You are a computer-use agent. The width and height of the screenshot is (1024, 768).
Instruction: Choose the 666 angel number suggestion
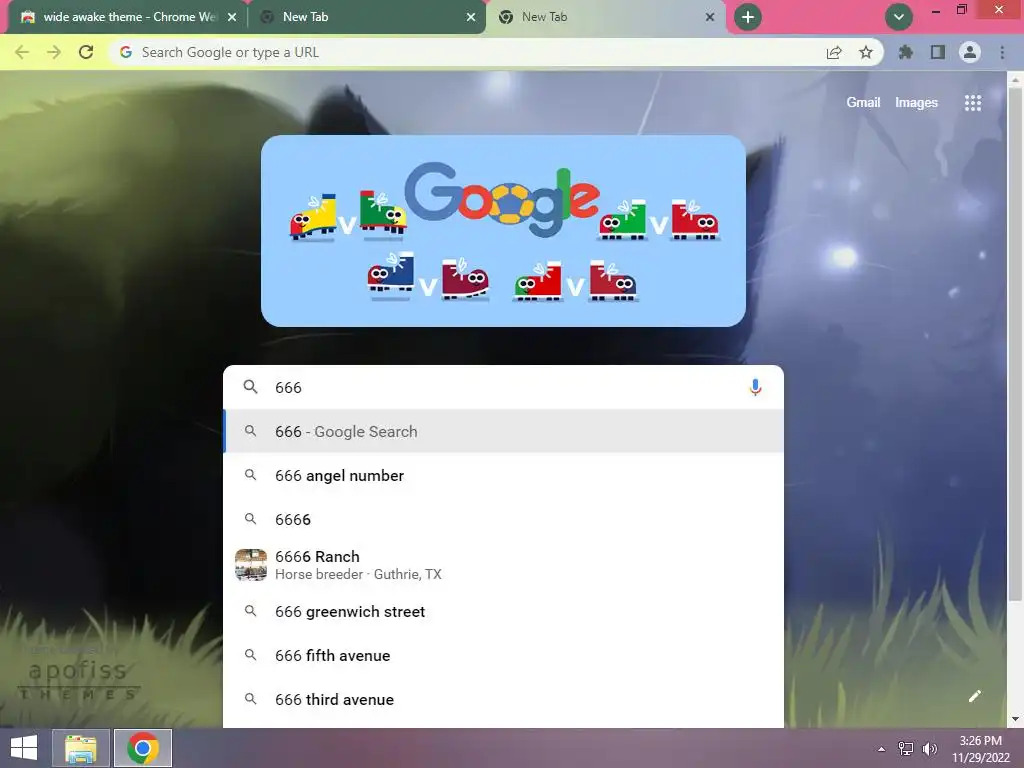pos(504,475)
